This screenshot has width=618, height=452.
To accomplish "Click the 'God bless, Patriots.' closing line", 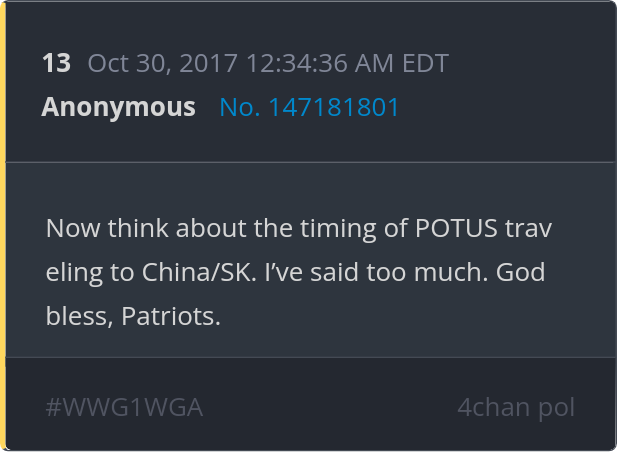I will point(296,294).
